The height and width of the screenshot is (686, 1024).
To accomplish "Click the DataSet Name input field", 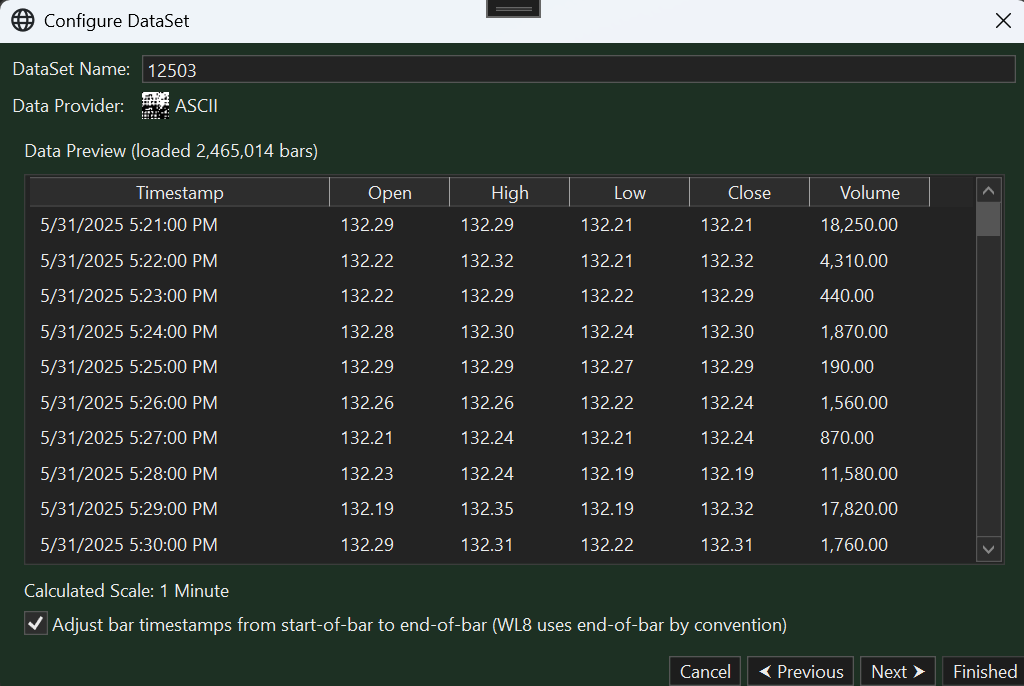I will [x=578, y=70].
